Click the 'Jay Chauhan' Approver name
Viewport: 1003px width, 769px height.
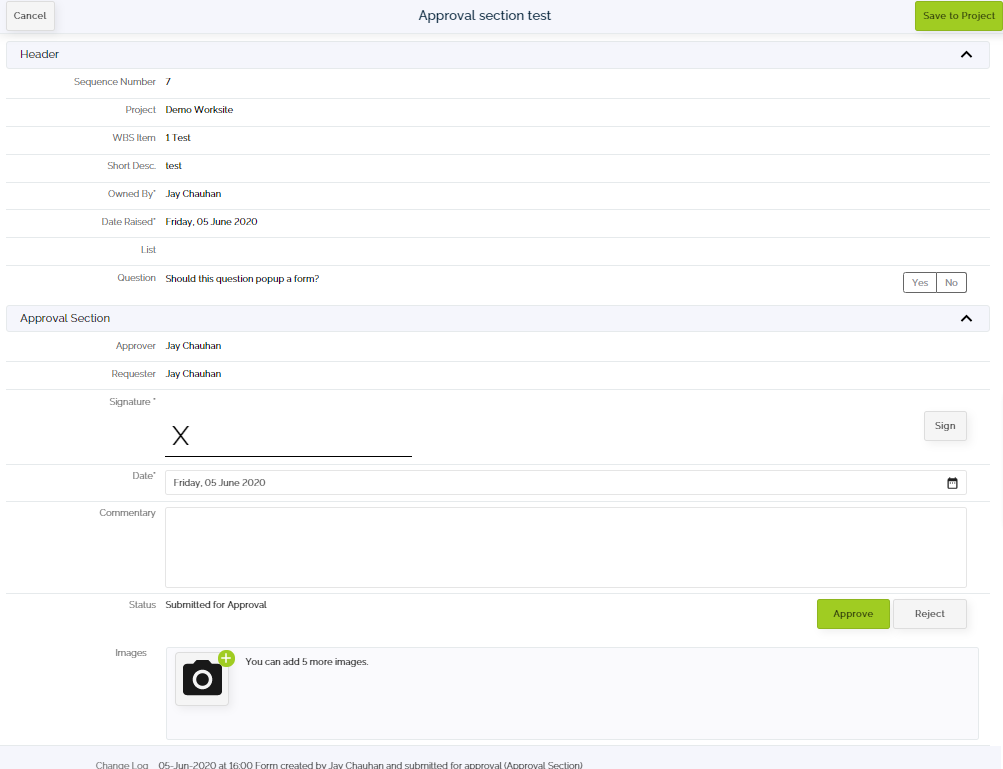(193, 345)
